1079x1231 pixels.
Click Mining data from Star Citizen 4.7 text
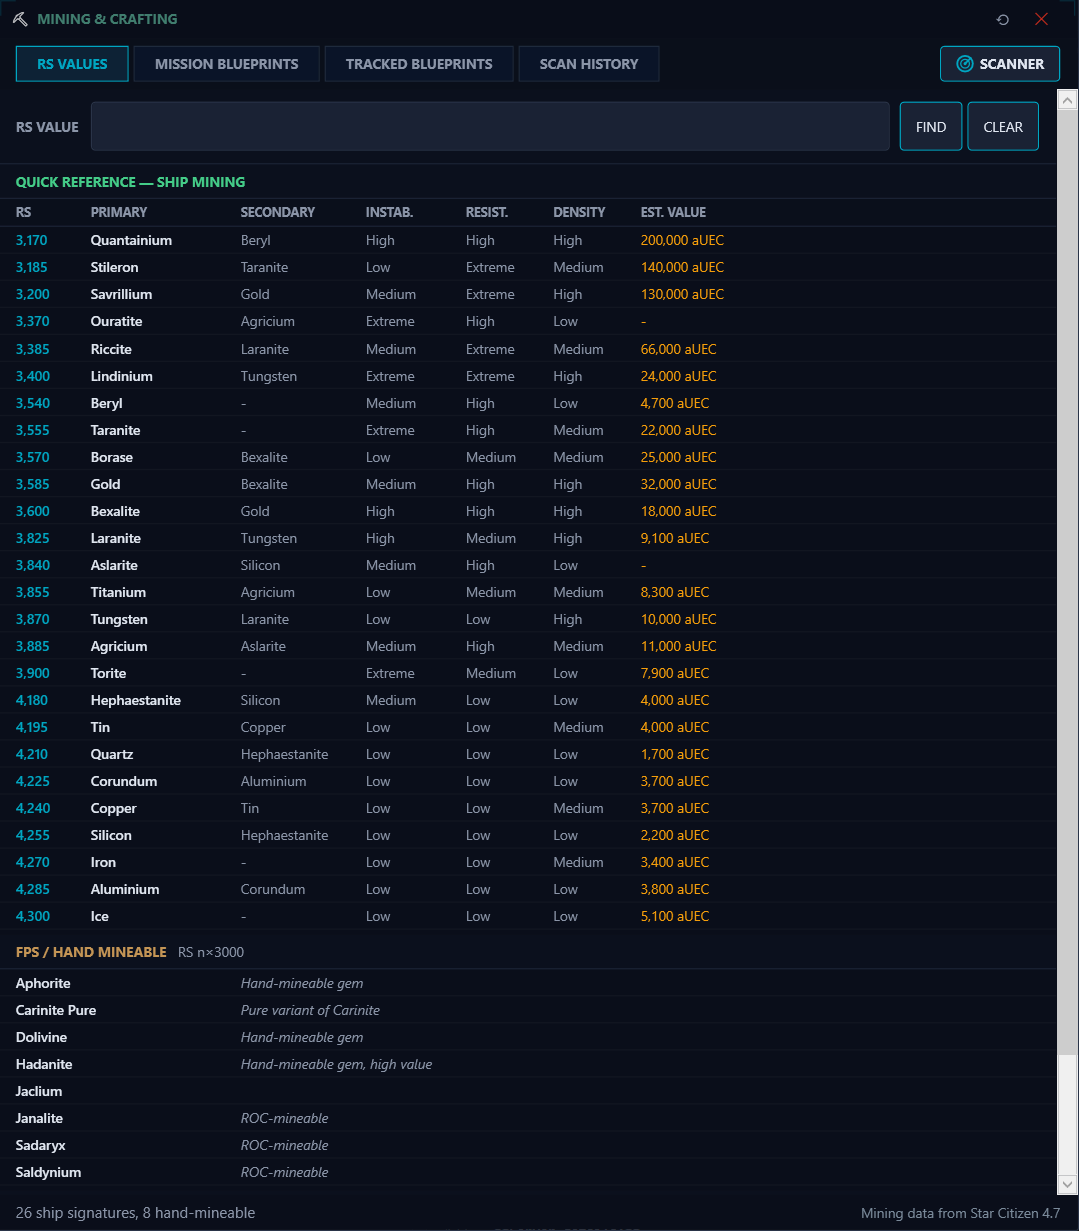click(x=960, y=1213)
